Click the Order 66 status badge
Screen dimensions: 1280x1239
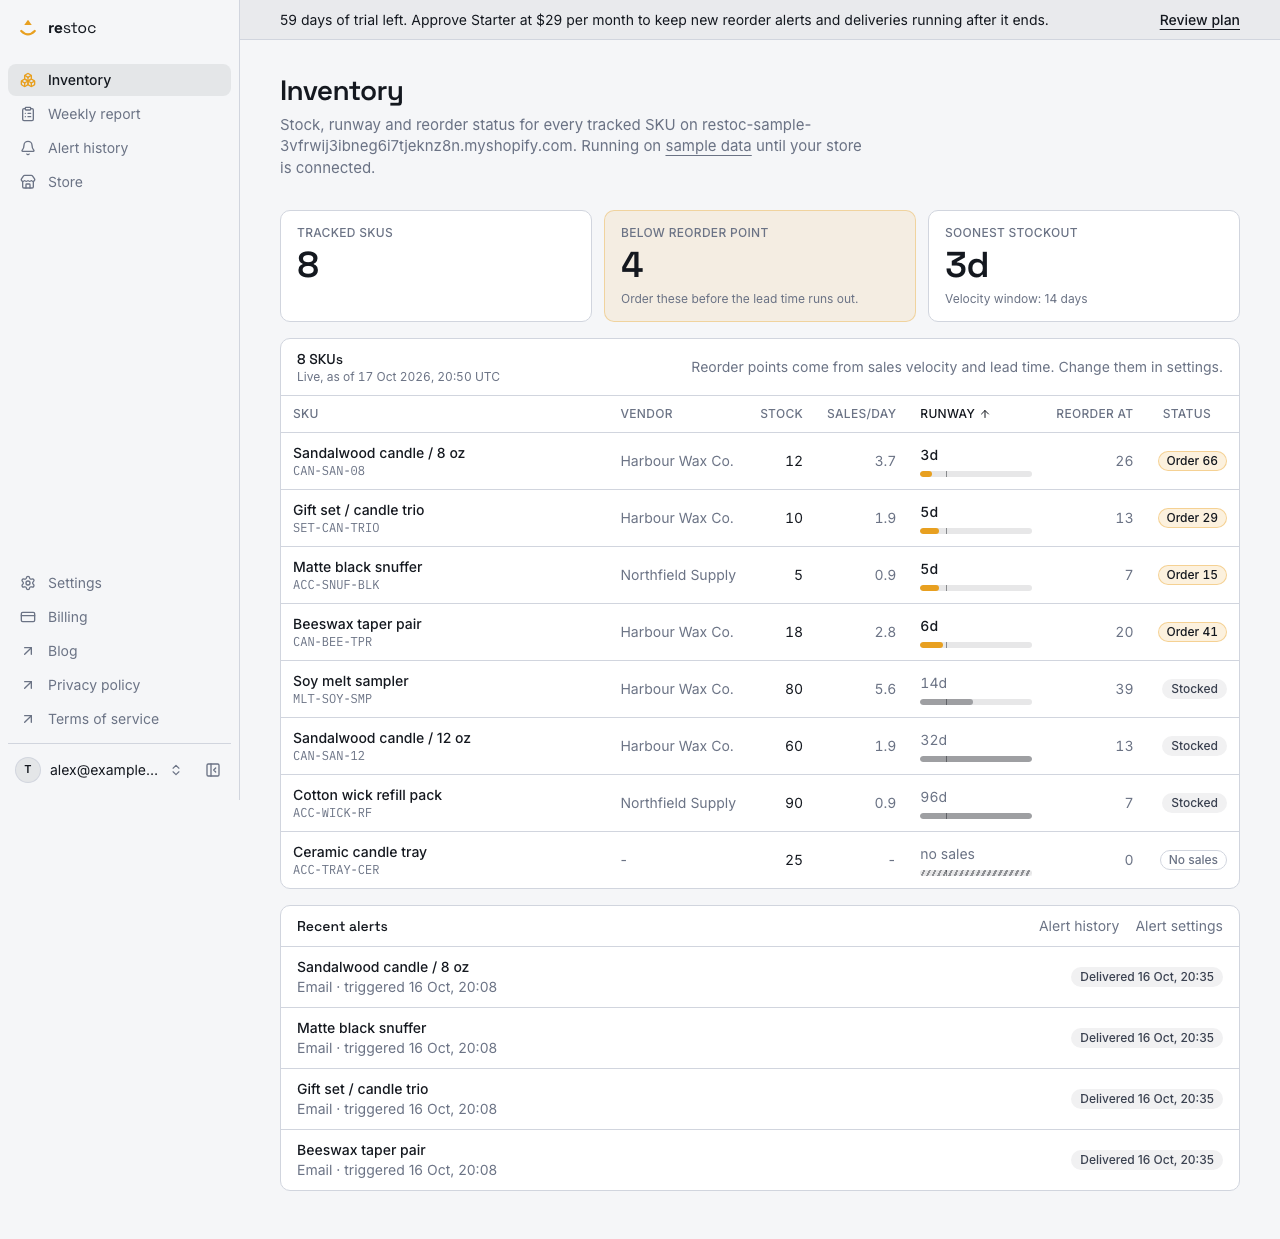(x=1192, y=461)
